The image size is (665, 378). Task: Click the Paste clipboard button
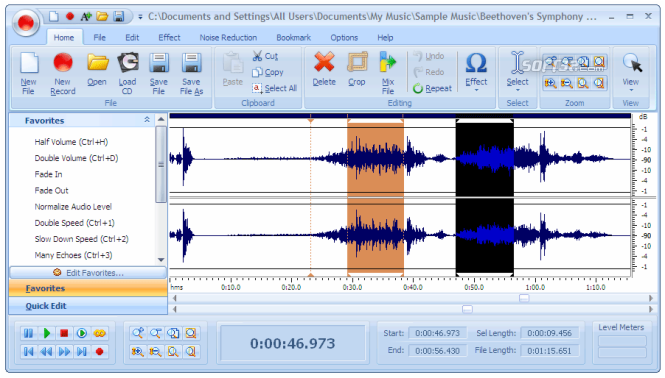(233, 69)
